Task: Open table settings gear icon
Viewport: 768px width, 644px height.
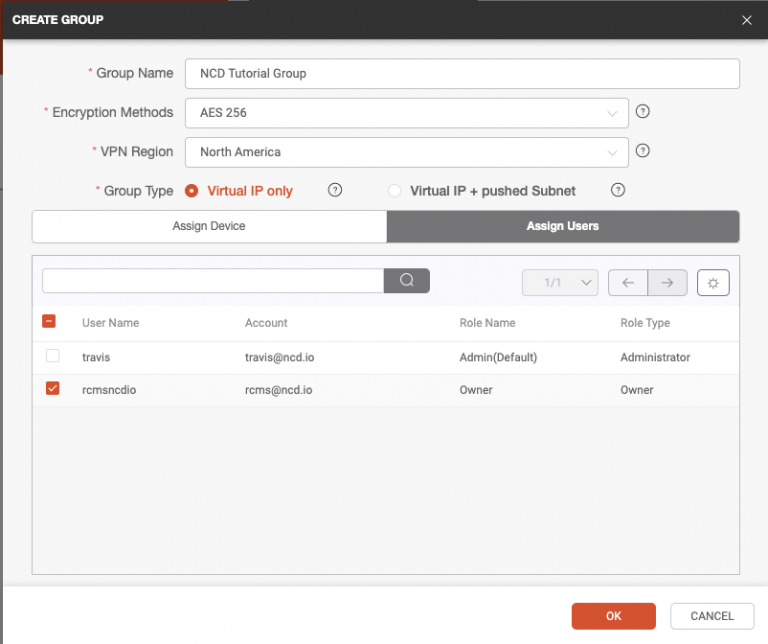Action: [713, 283]
